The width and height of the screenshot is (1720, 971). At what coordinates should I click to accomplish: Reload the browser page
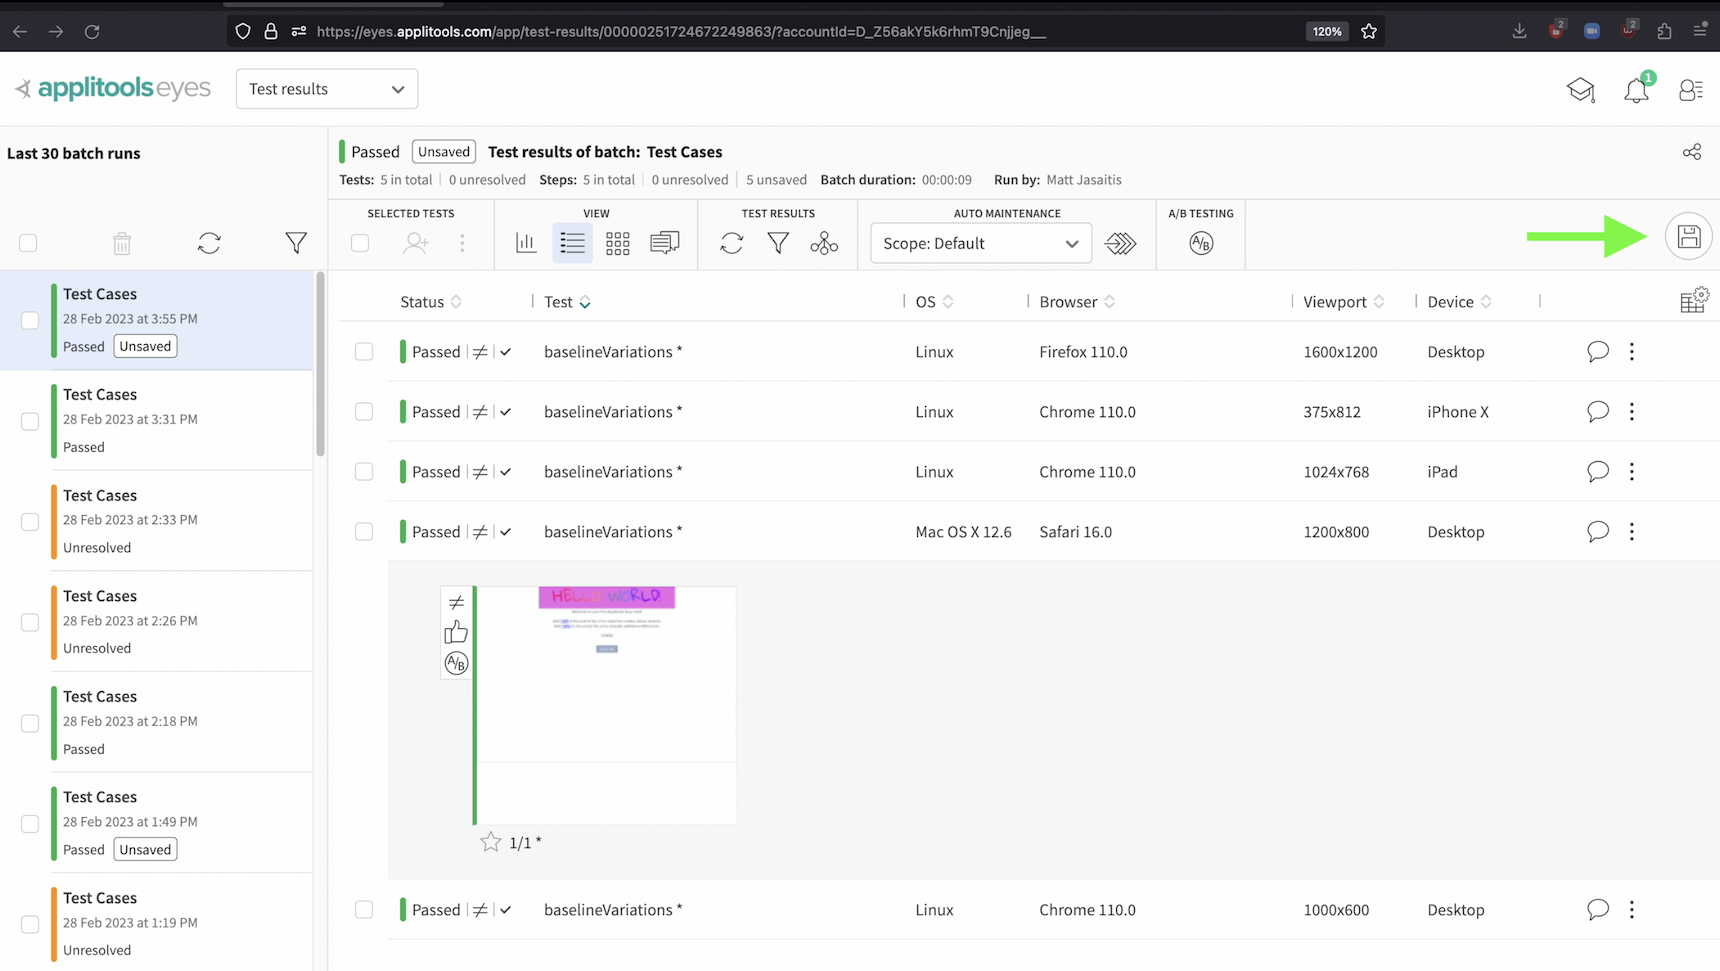click(x=92, y=31)
